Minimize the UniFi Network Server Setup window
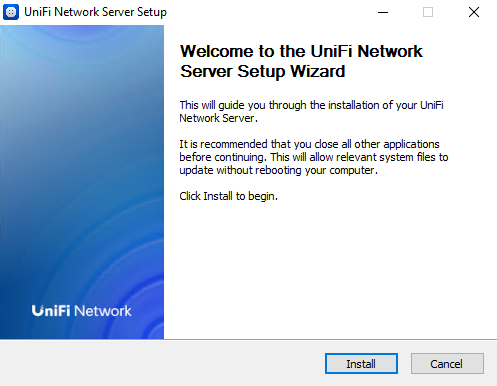497x386 pixels. pyautogui.click(x=383, y=12)
